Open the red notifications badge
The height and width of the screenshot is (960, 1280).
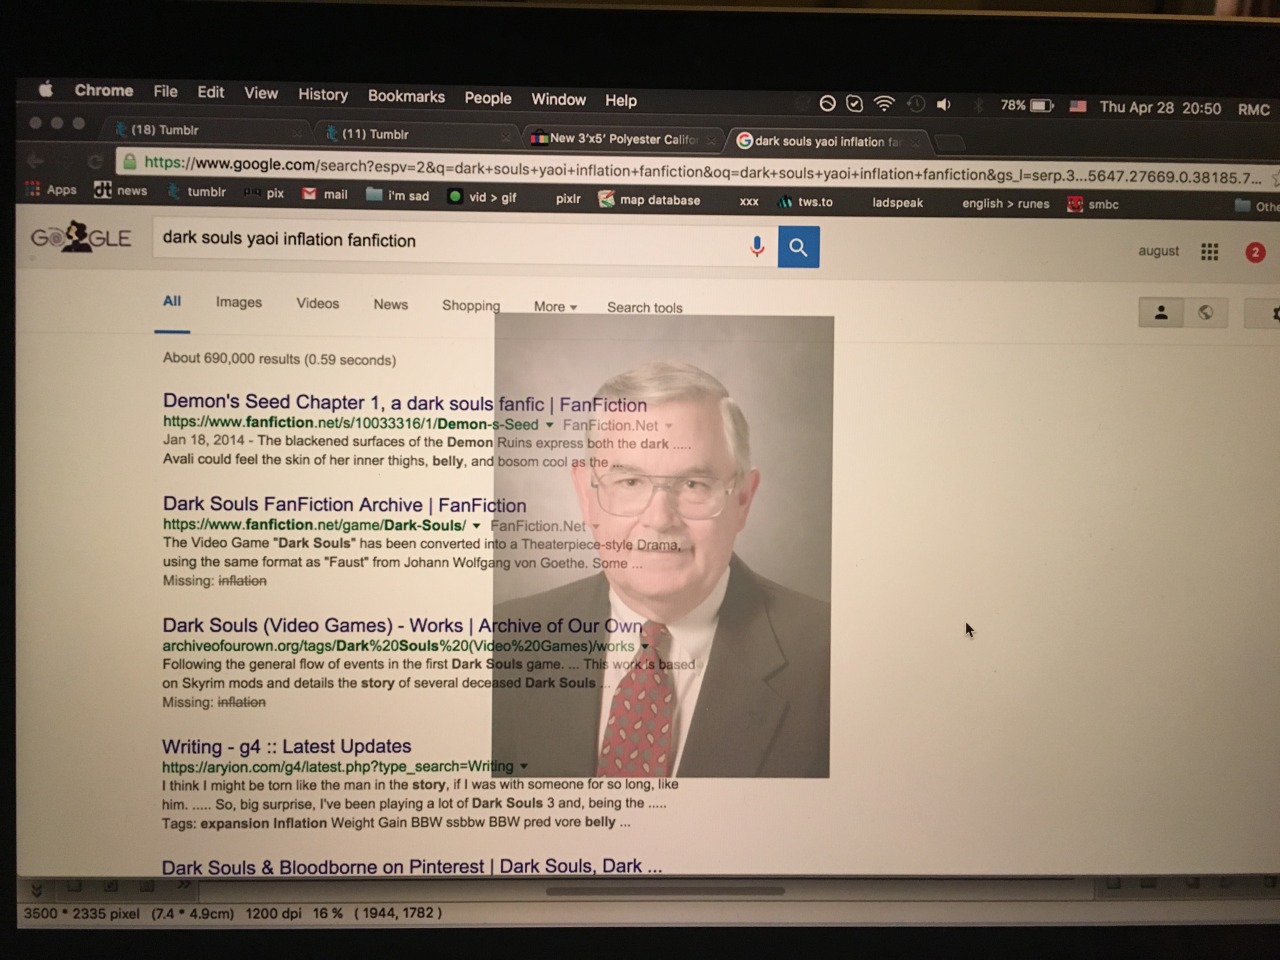tap(1255, 253)
